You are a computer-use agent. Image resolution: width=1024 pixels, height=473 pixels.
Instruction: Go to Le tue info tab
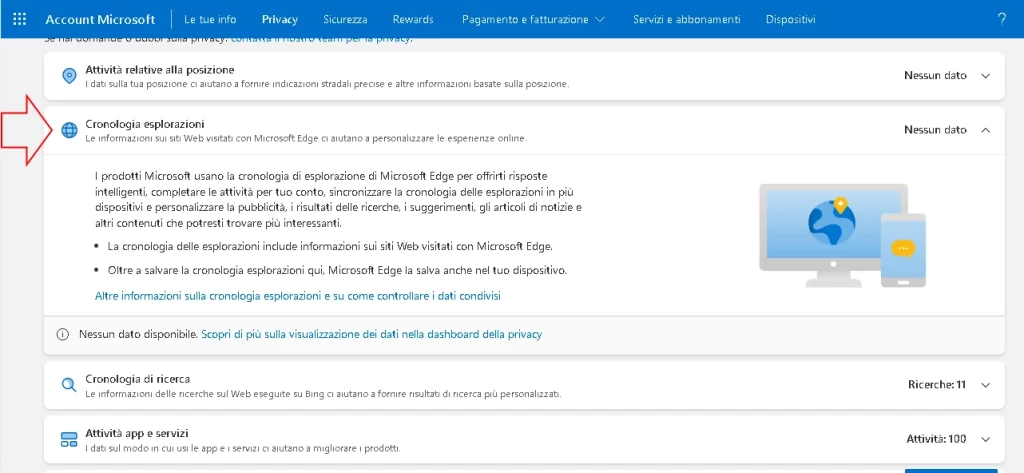point(210,20)
